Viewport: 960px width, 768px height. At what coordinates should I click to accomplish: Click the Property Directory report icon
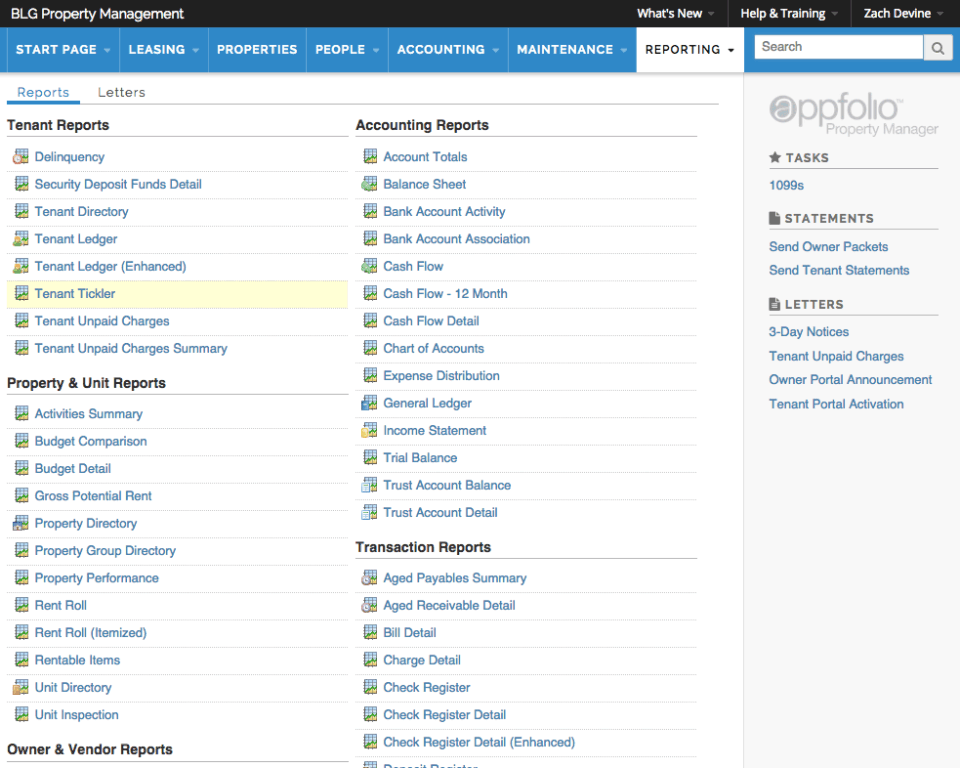pos(21,523)
